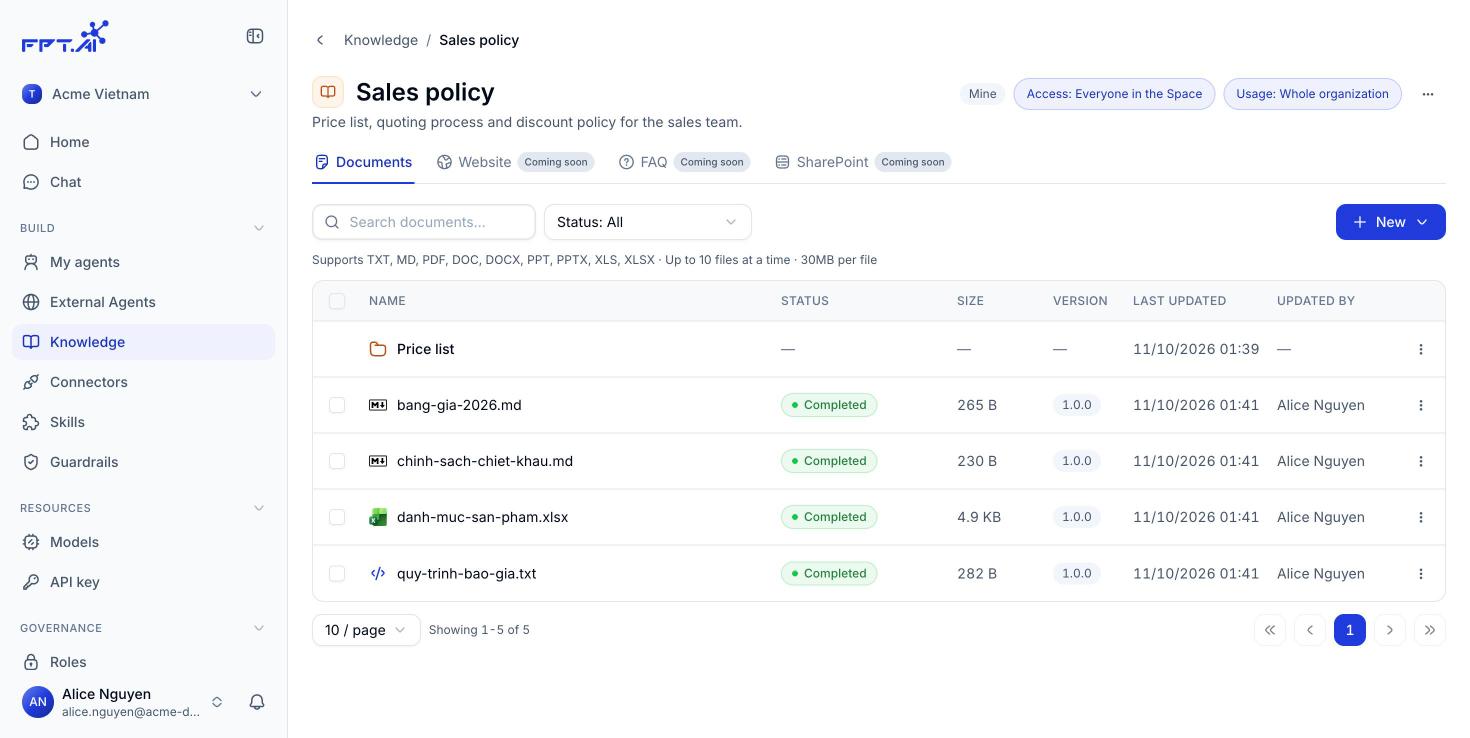
Task: Select the bang-gia-2026.md checkbox
Action: (337, 405)
